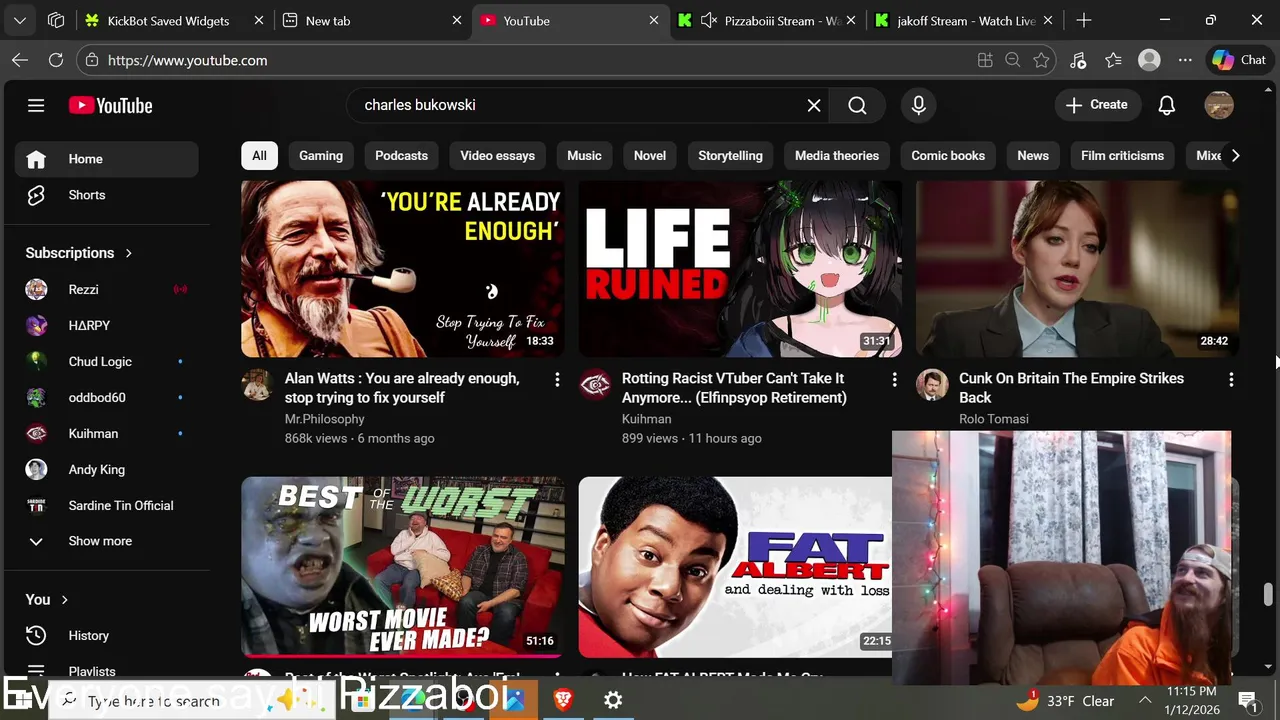Click the page vertical scrollbar thumb
Screen dimensions: 1280x720
[1268, 595]
